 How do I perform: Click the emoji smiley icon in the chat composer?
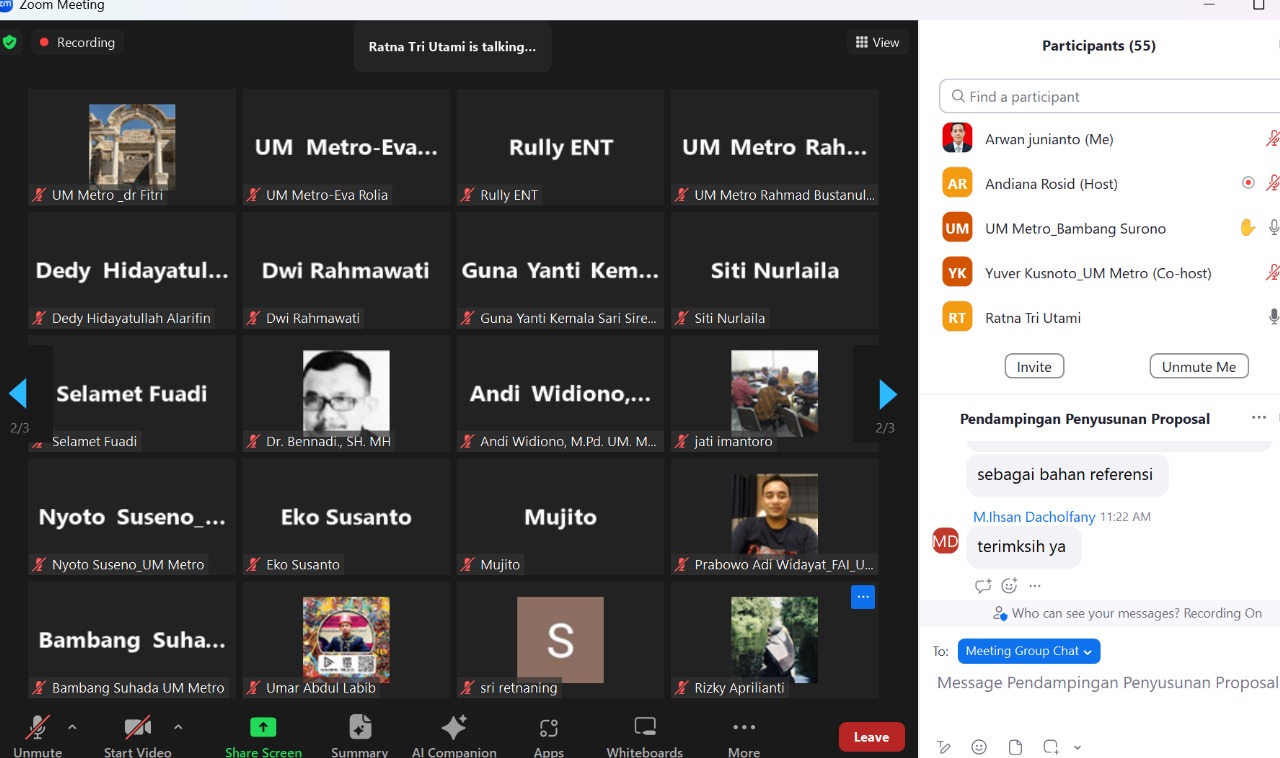[x=979, y=747]
